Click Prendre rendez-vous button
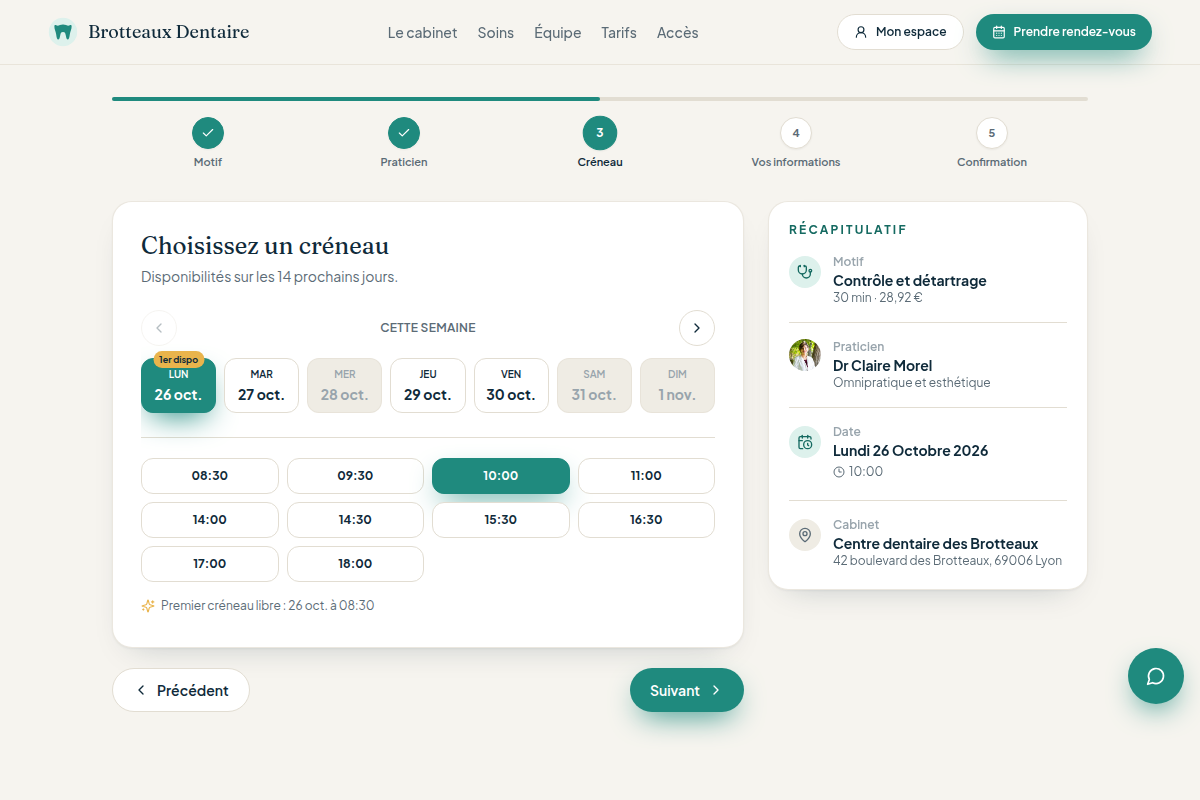The height and width of the screenshot is (800, 1200). (x=1064, y=32)
